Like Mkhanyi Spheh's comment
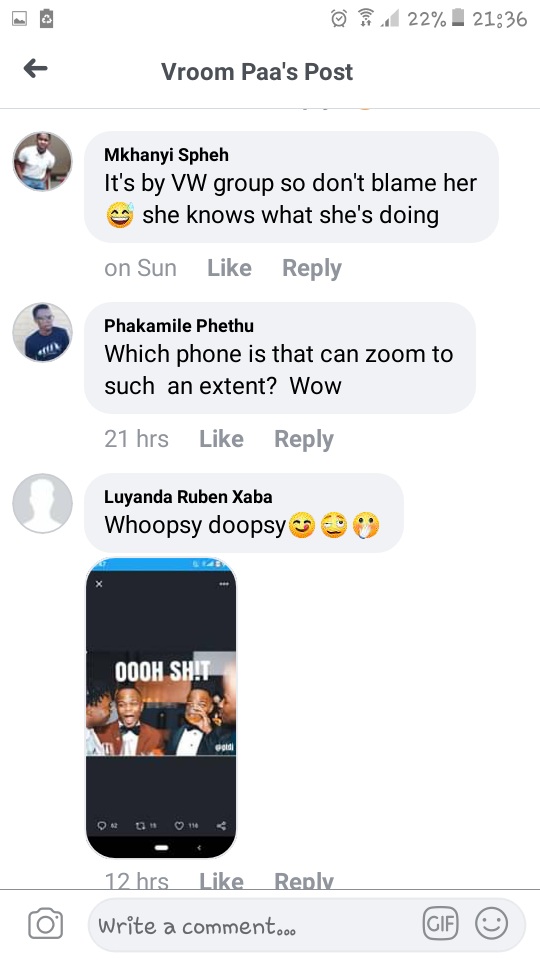The height and width of the screenshot is (960, 540). tap(229, 268)
